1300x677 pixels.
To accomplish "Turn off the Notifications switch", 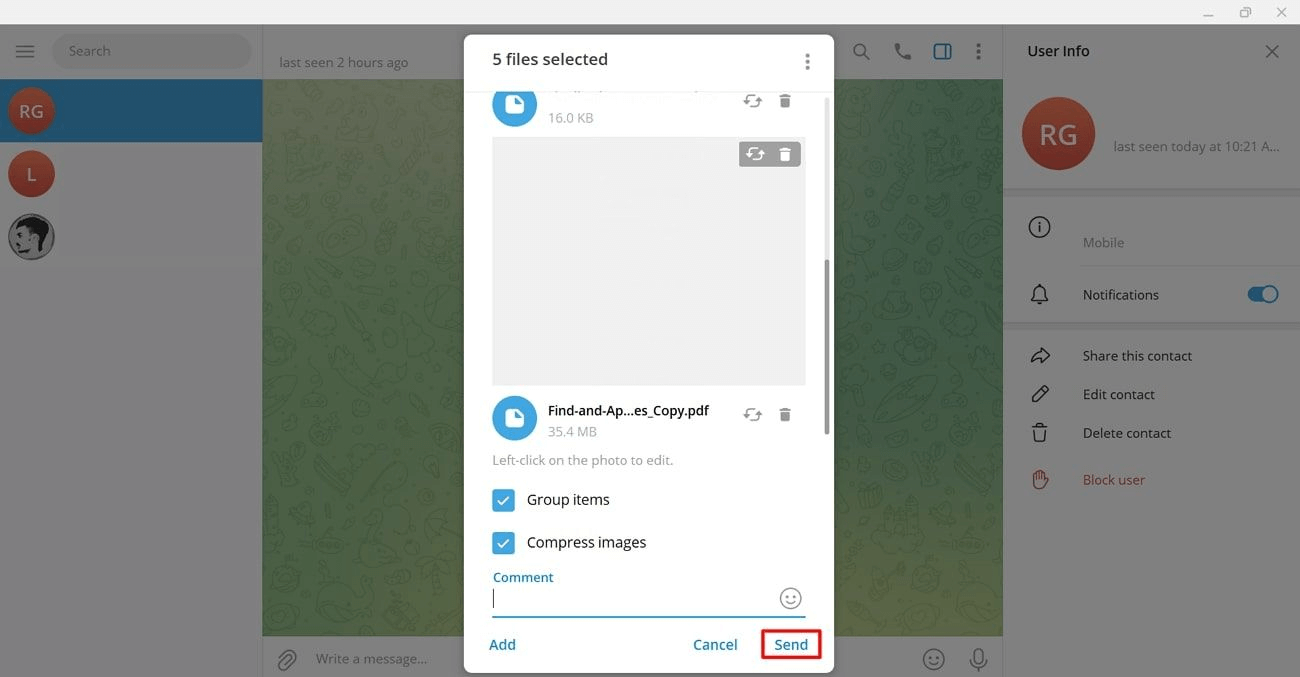I will click(1263, 294).
